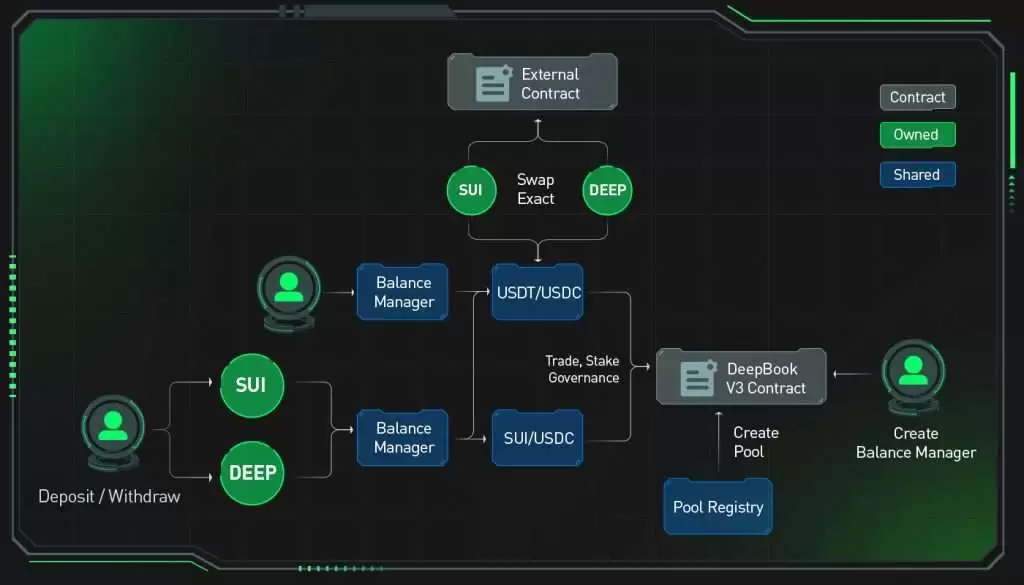Click the green SUI token circle near Swap Exact

pos(471,190)
